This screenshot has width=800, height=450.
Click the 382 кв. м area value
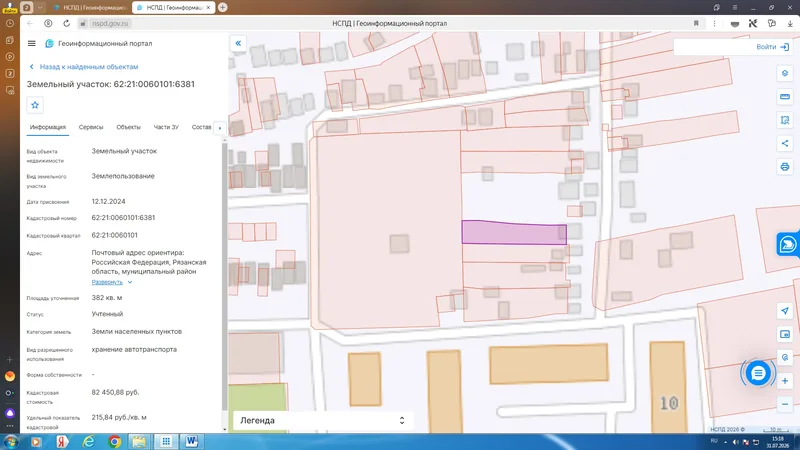pos(107,297)
